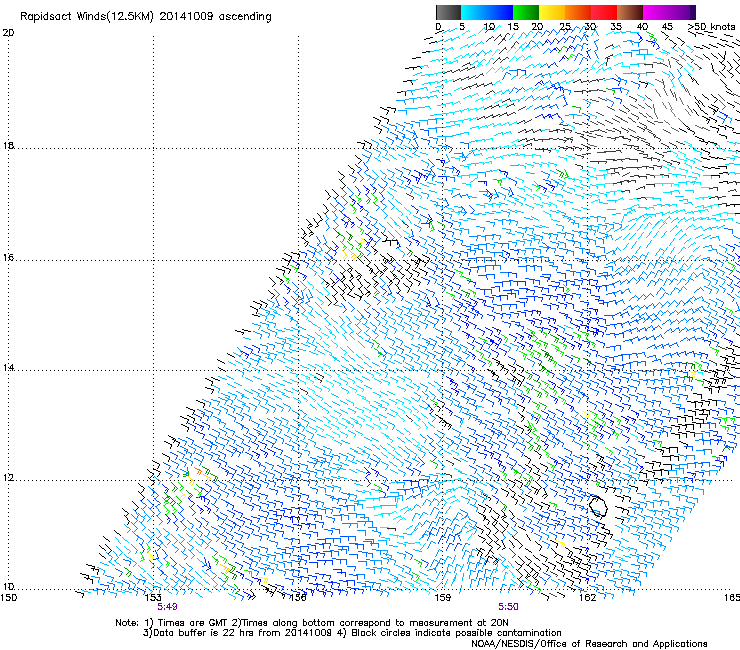Click the "5" label under the color bar
Image resolution: width=740 pixels, height=650 pixels.
tap(462, 27)
